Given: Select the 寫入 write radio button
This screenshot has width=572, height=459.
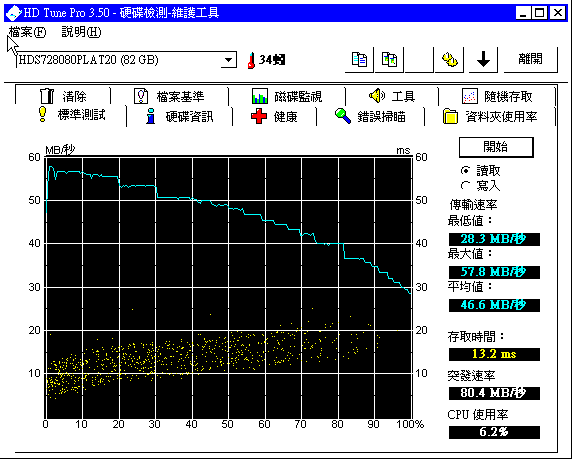Looking at the screenshot, I should (465, 186).
